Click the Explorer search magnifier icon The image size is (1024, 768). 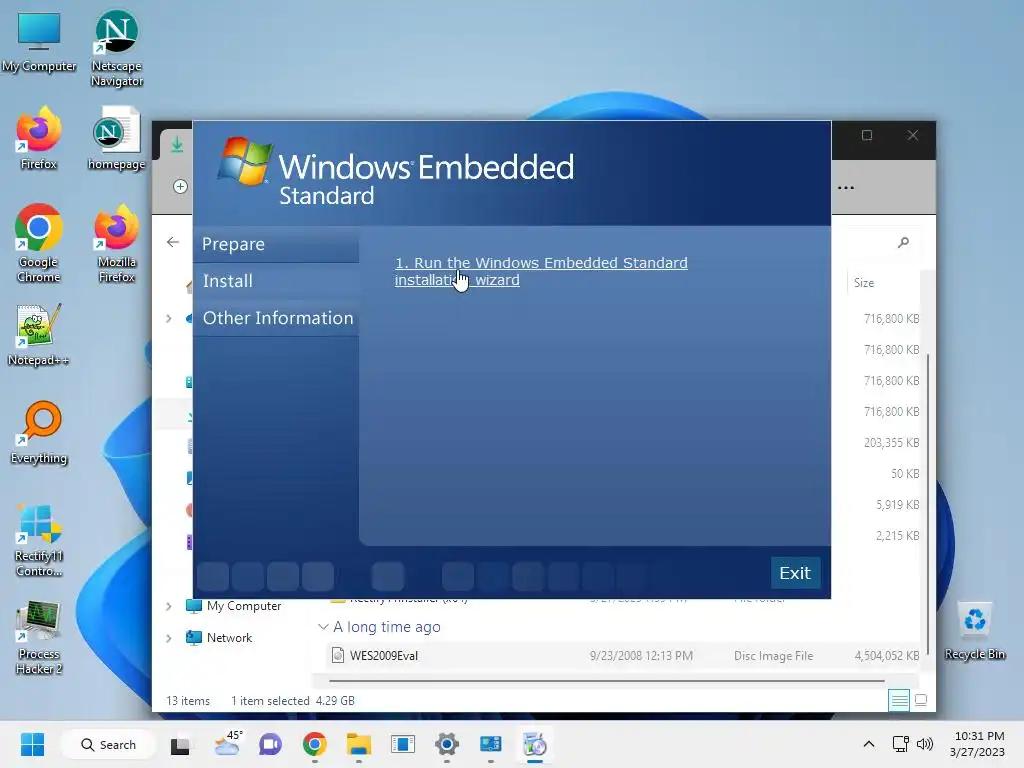[x=903, y=242]
